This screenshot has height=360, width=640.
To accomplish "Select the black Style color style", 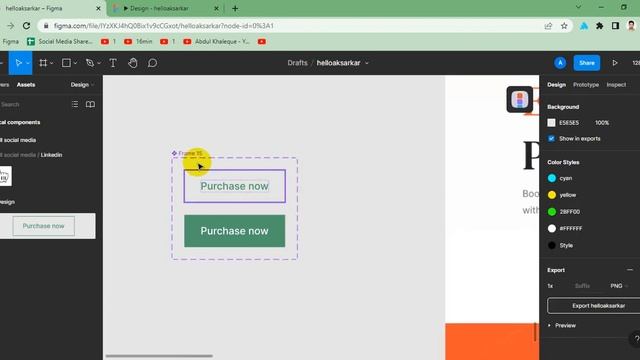I will [560, 245].
